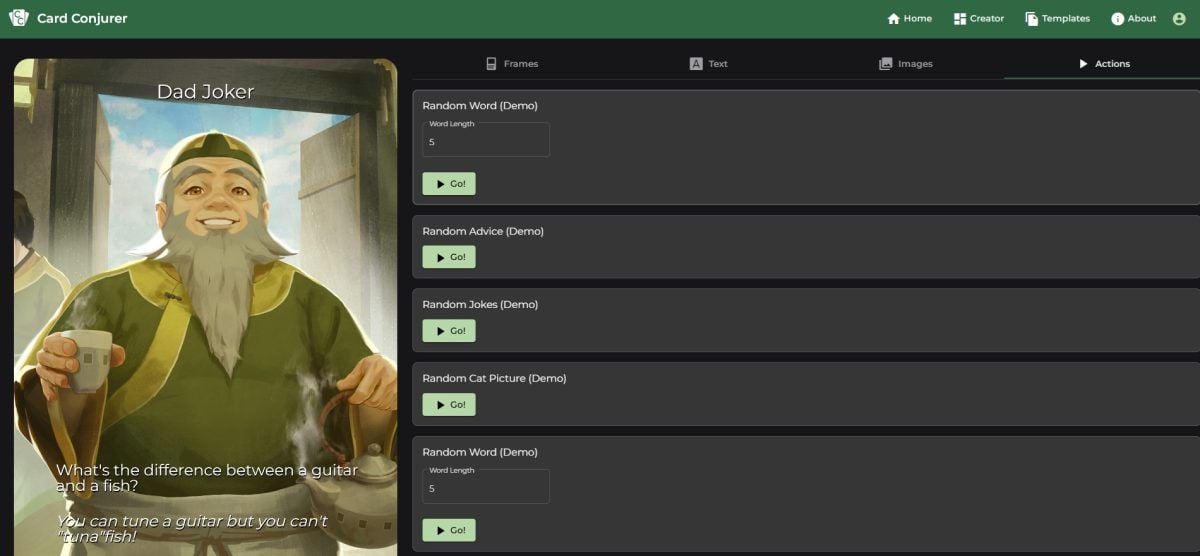Run the Random Advice Go! button

click(449, 257)
